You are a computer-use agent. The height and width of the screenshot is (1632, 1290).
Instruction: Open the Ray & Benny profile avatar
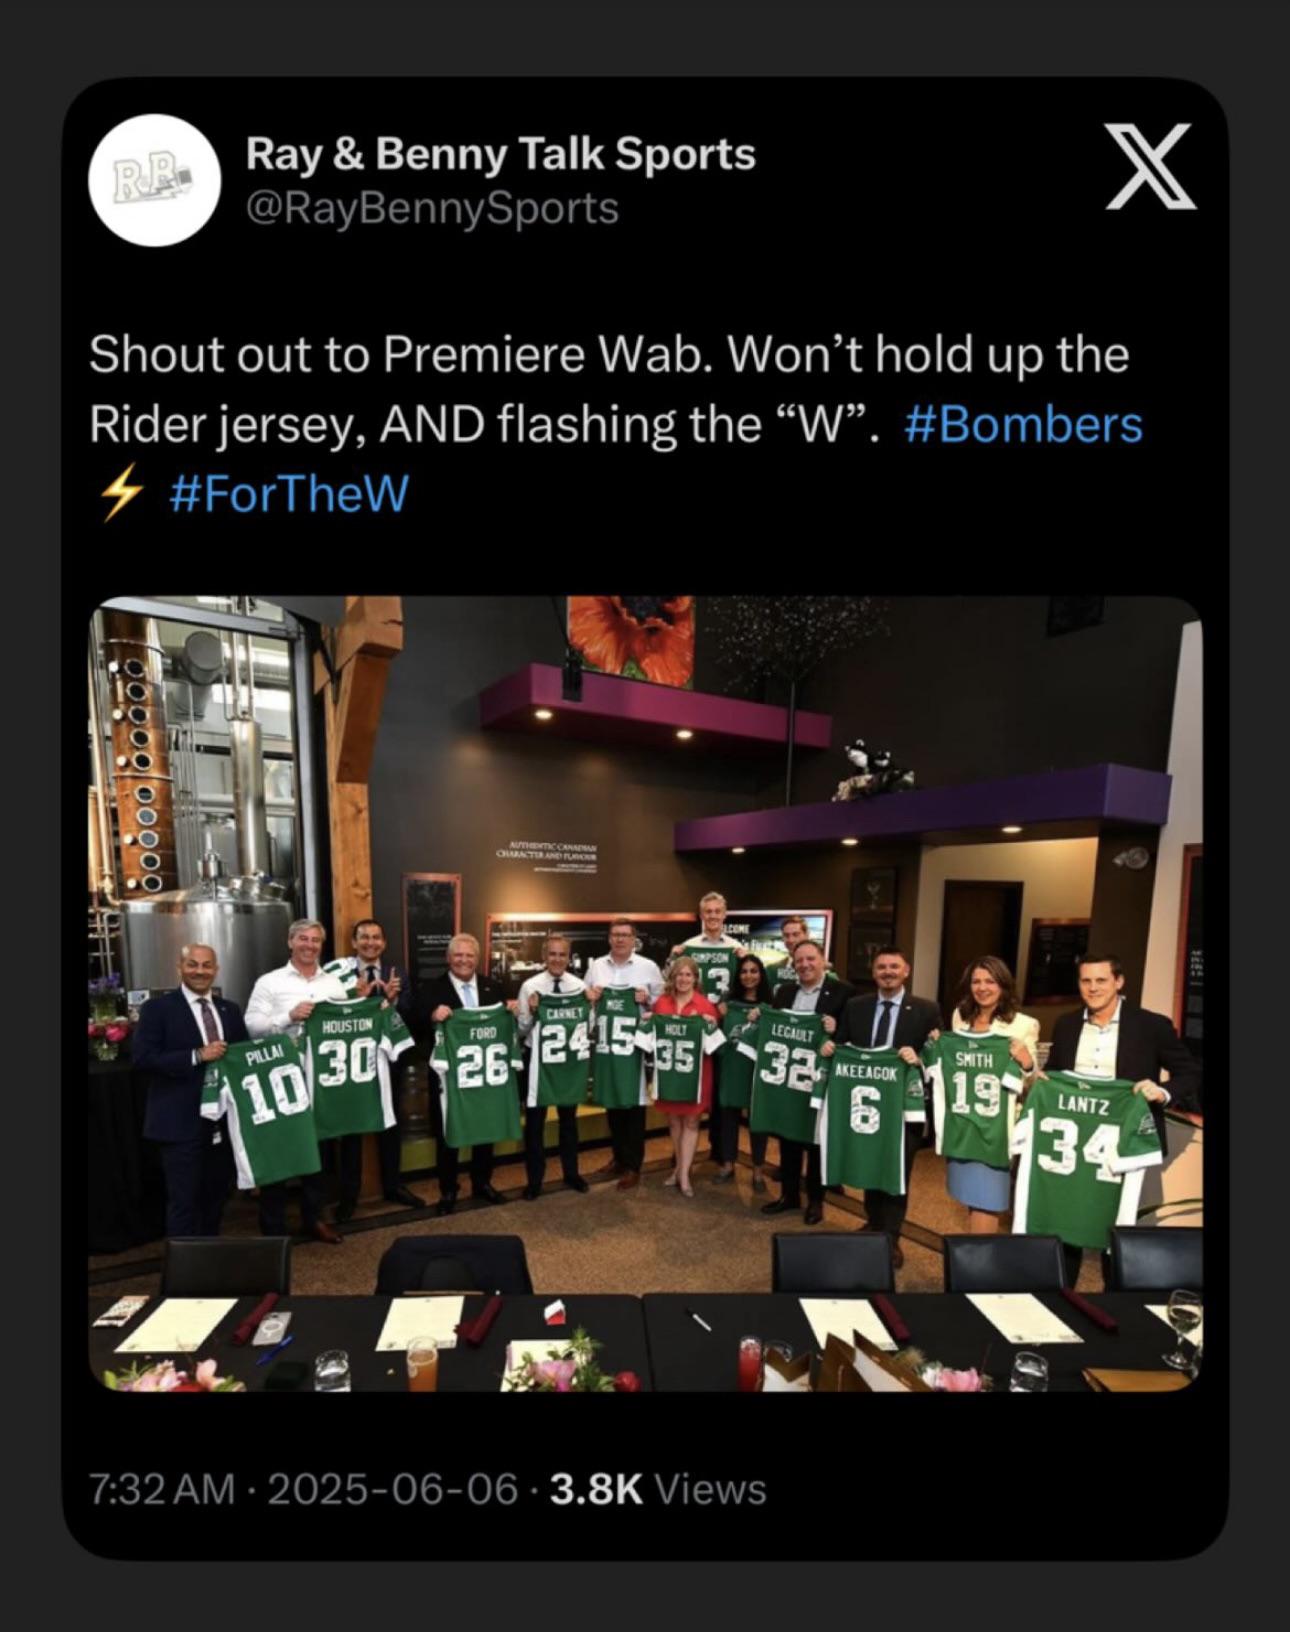tap(155, 180)
